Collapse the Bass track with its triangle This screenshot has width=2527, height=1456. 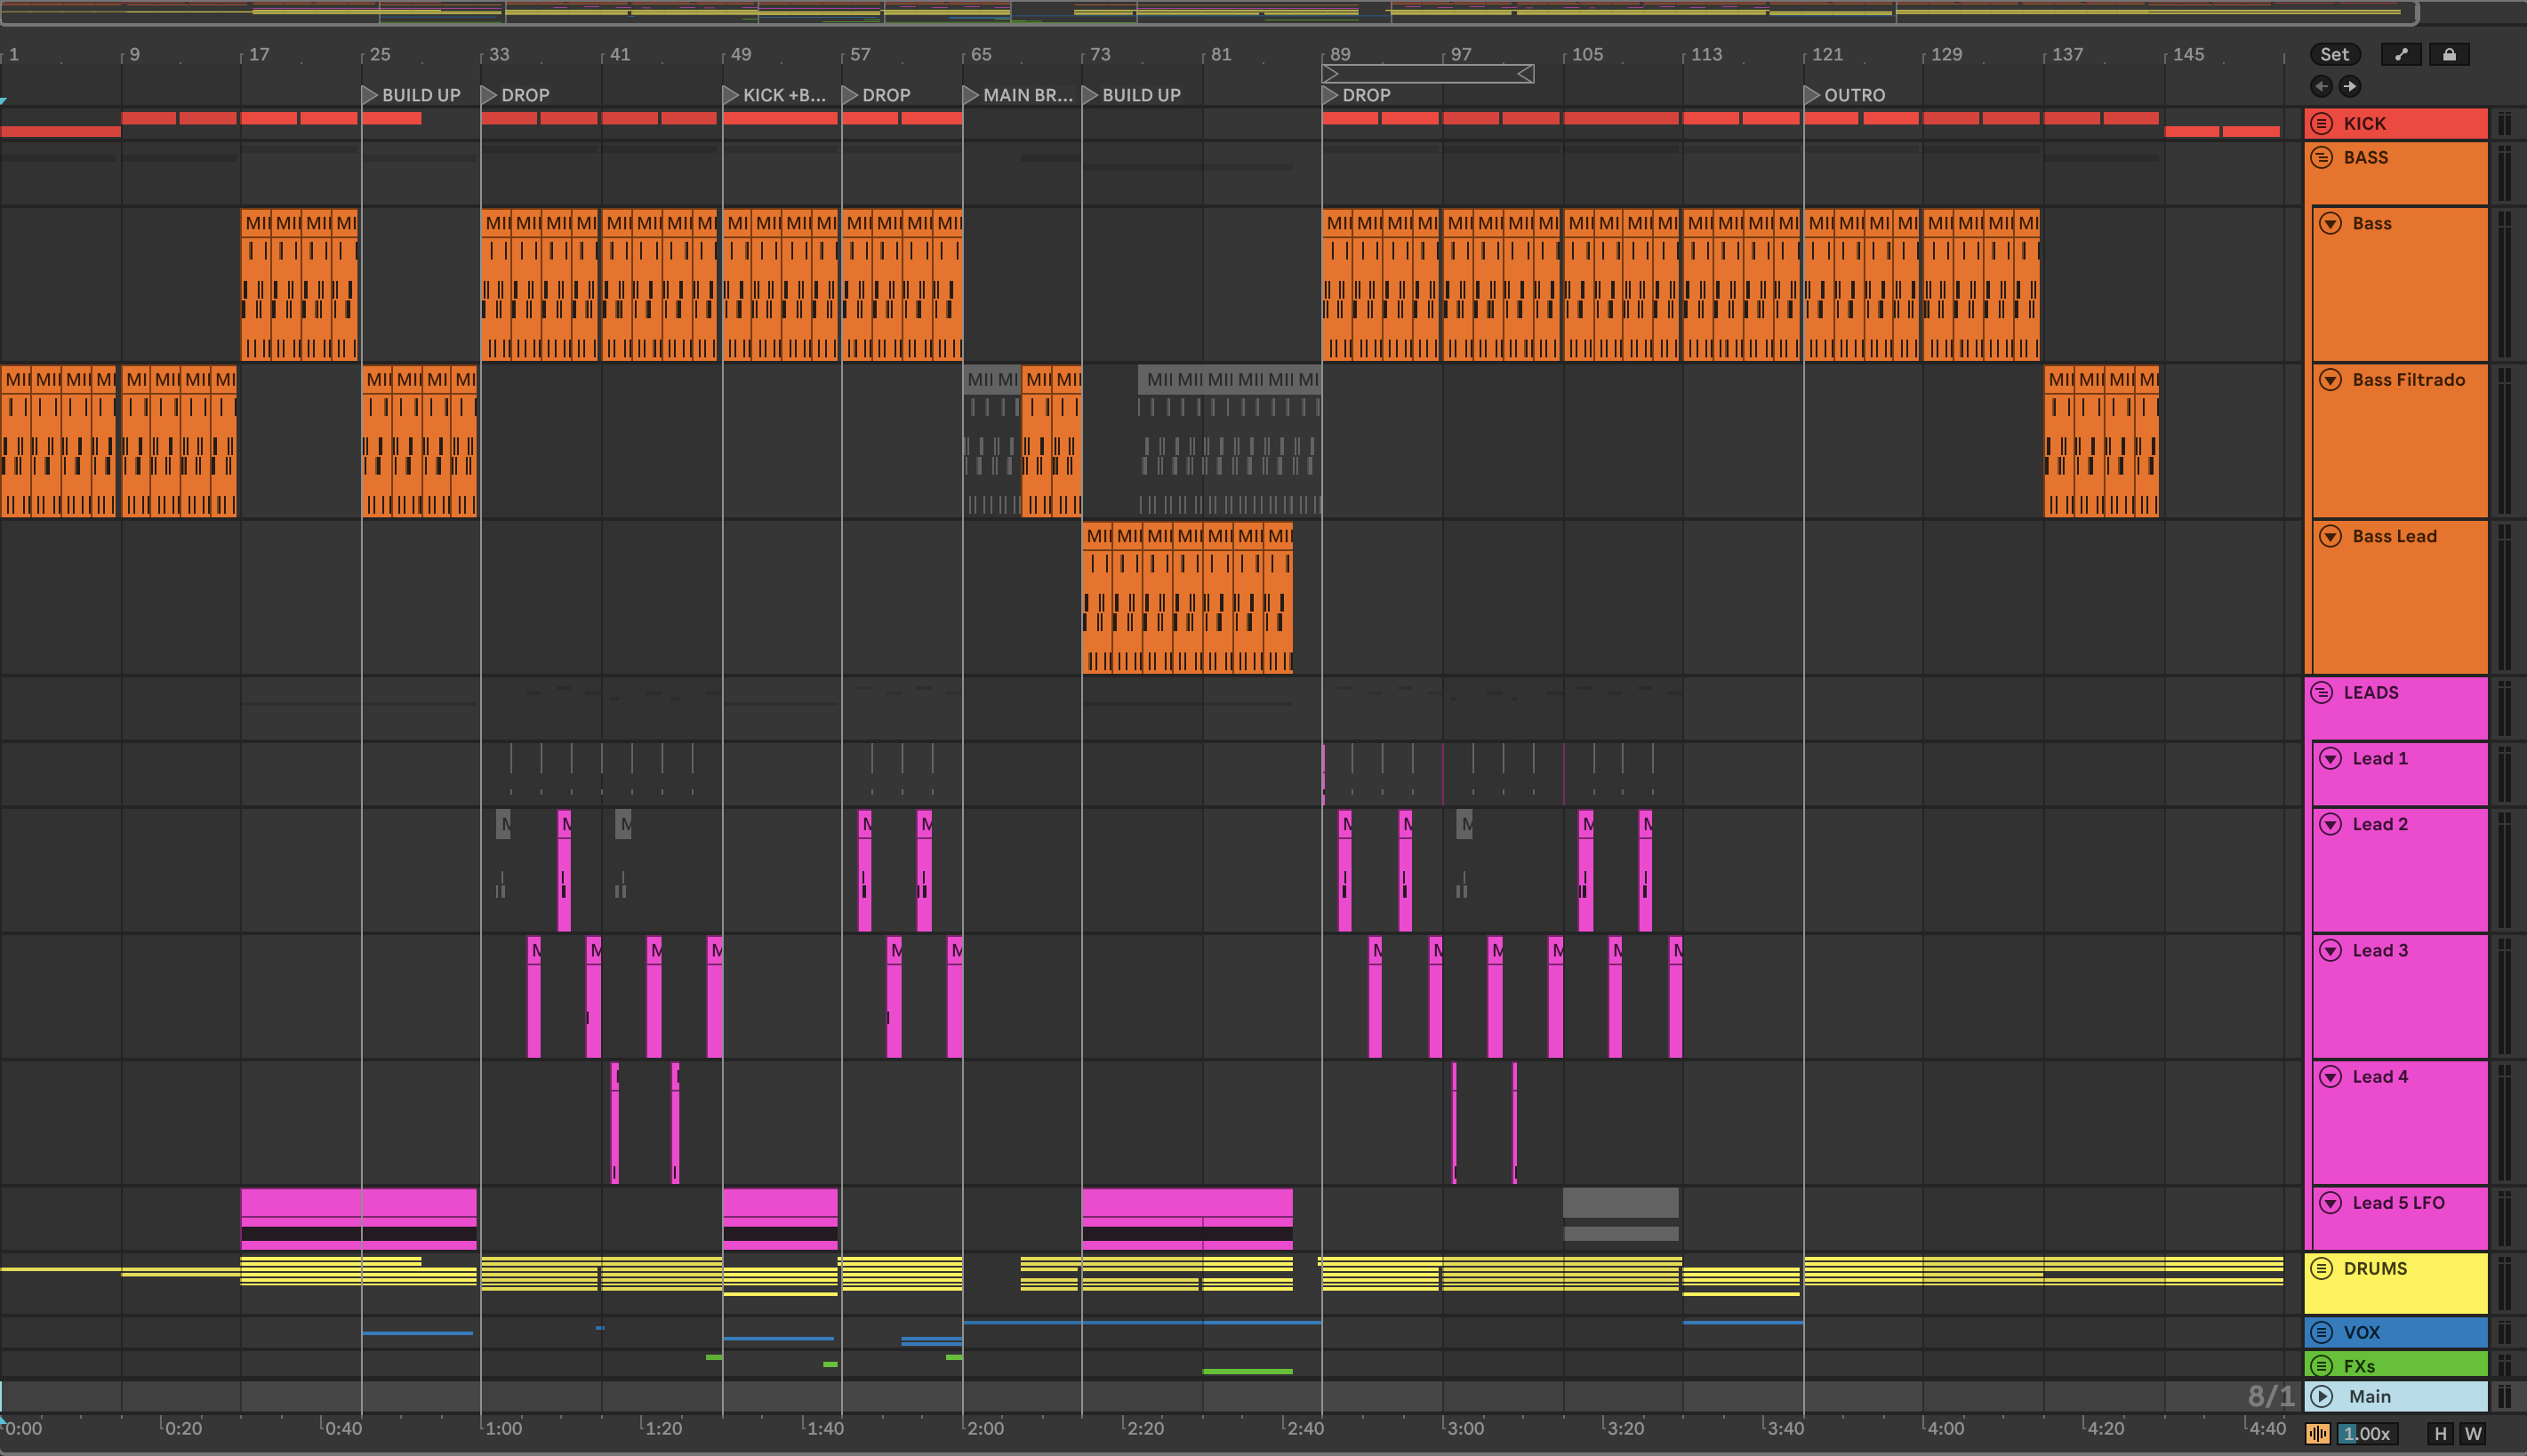point(2331,223)
